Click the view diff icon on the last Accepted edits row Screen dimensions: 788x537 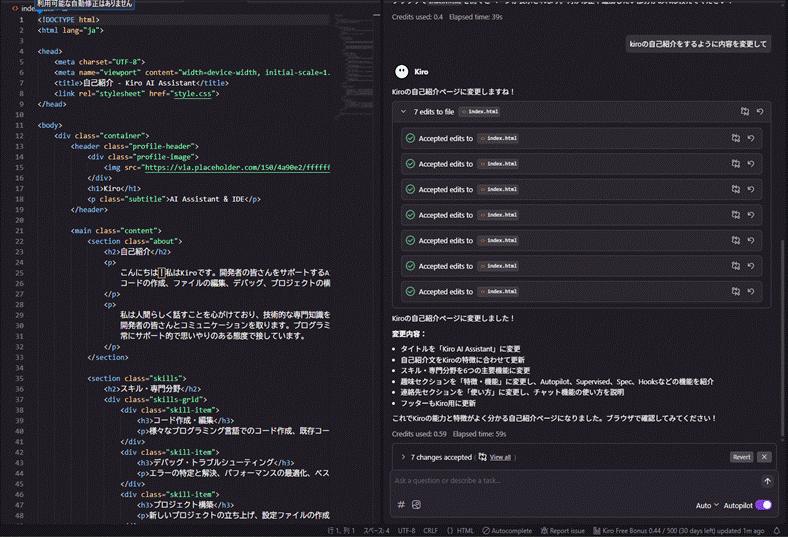[735, 291]
